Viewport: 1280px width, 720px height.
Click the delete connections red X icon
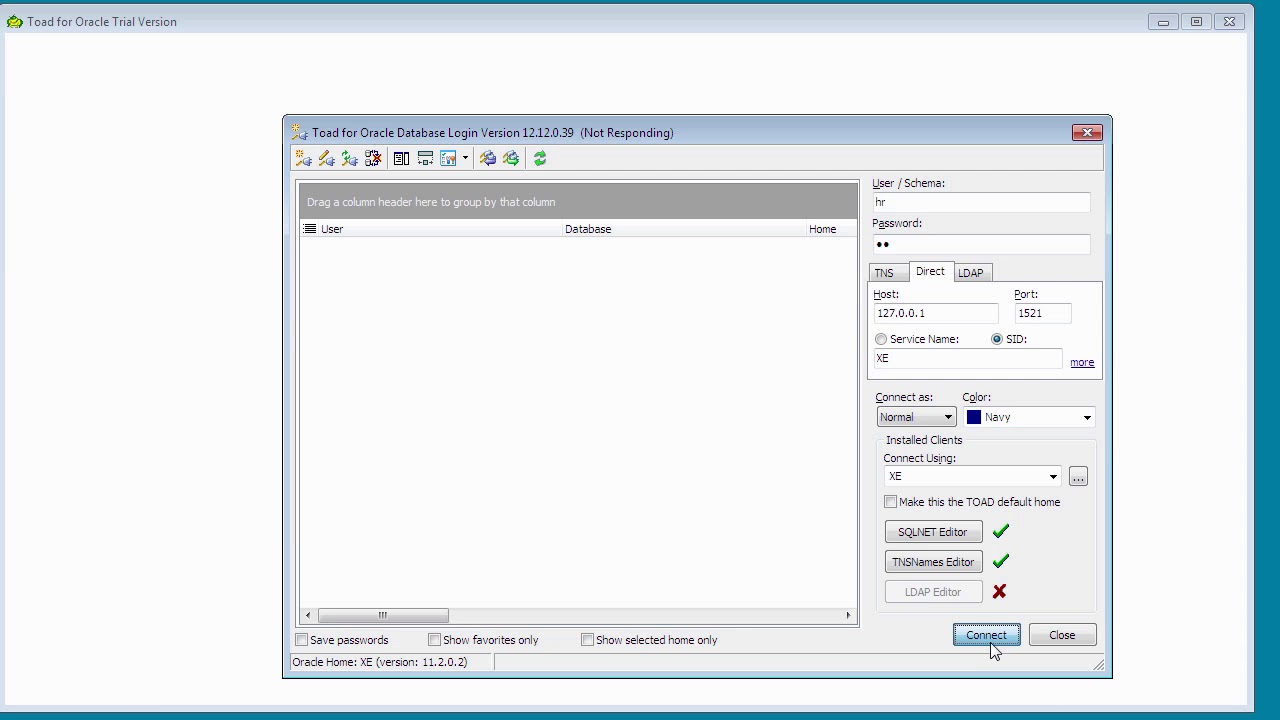tap(373, 159)
